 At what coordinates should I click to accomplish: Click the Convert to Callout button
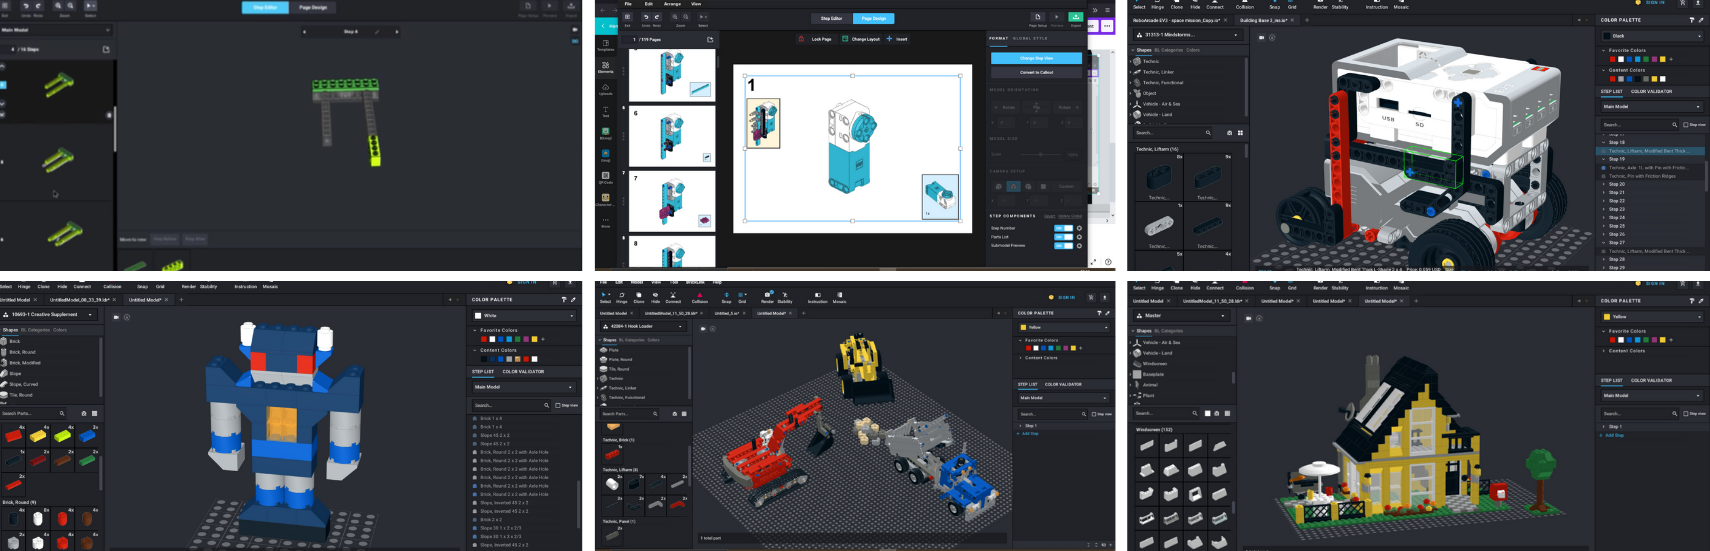[x=1036, y=72]
